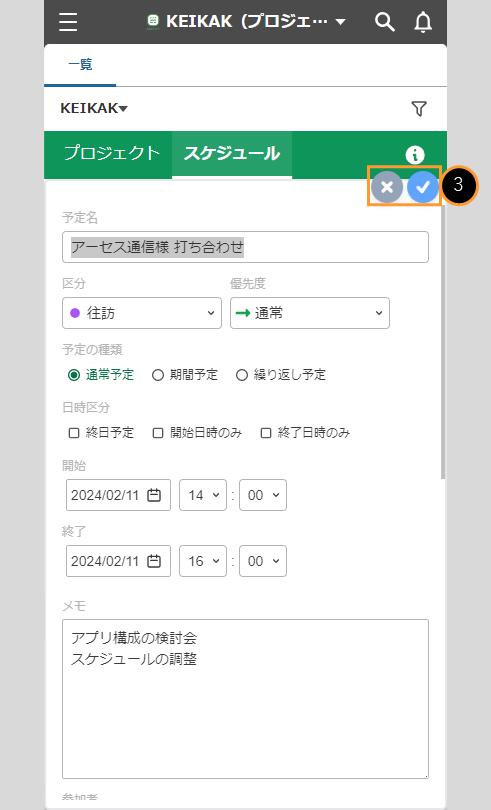Click the filter funnel icon
The image size is (491, 810).
[419, 108]
